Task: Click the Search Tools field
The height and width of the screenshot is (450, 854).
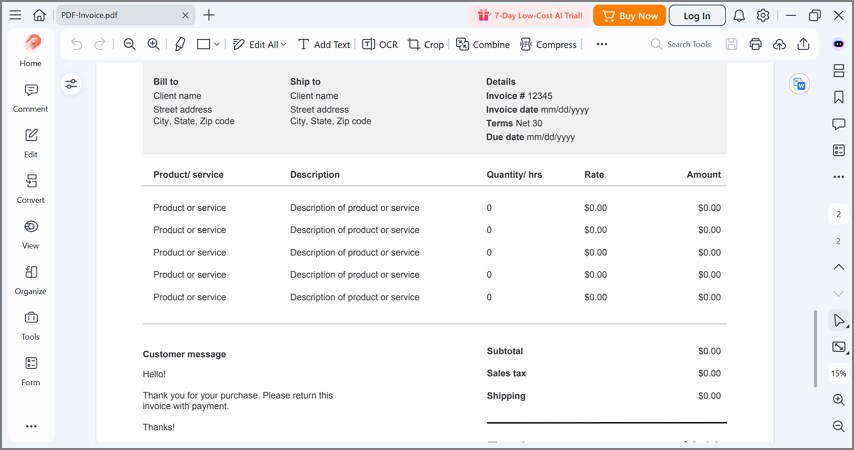Action: [x=681, y=44]
